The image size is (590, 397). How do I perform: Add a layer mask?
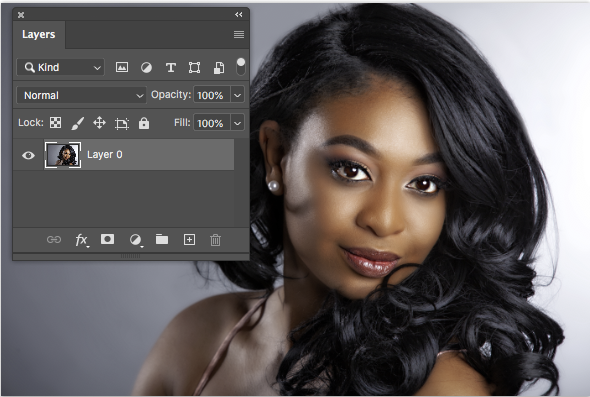pos(107,239)
